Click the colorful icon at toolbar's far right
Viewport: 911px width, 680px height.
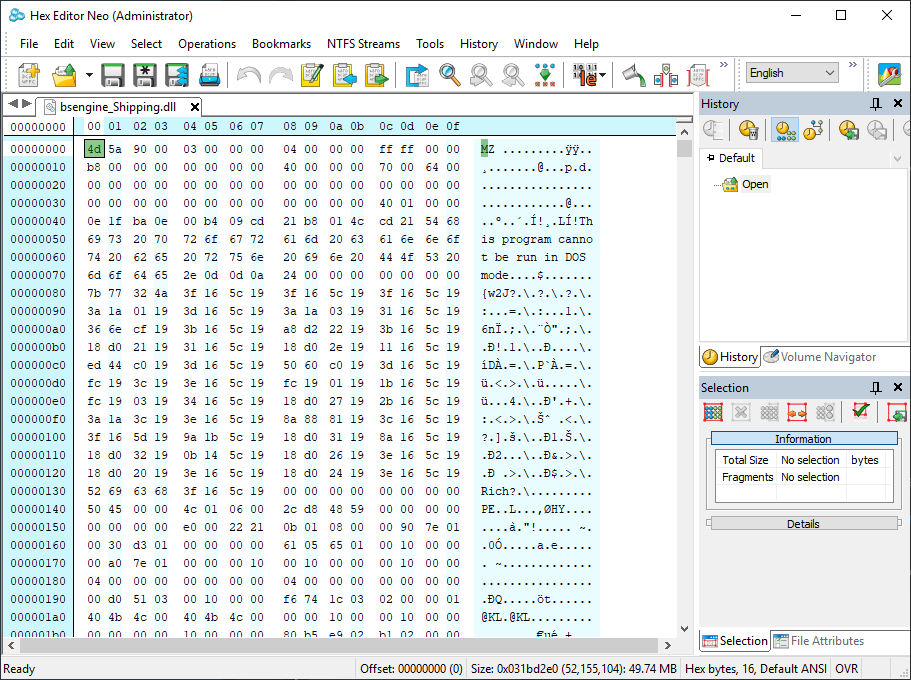click(x=888, y=74)
